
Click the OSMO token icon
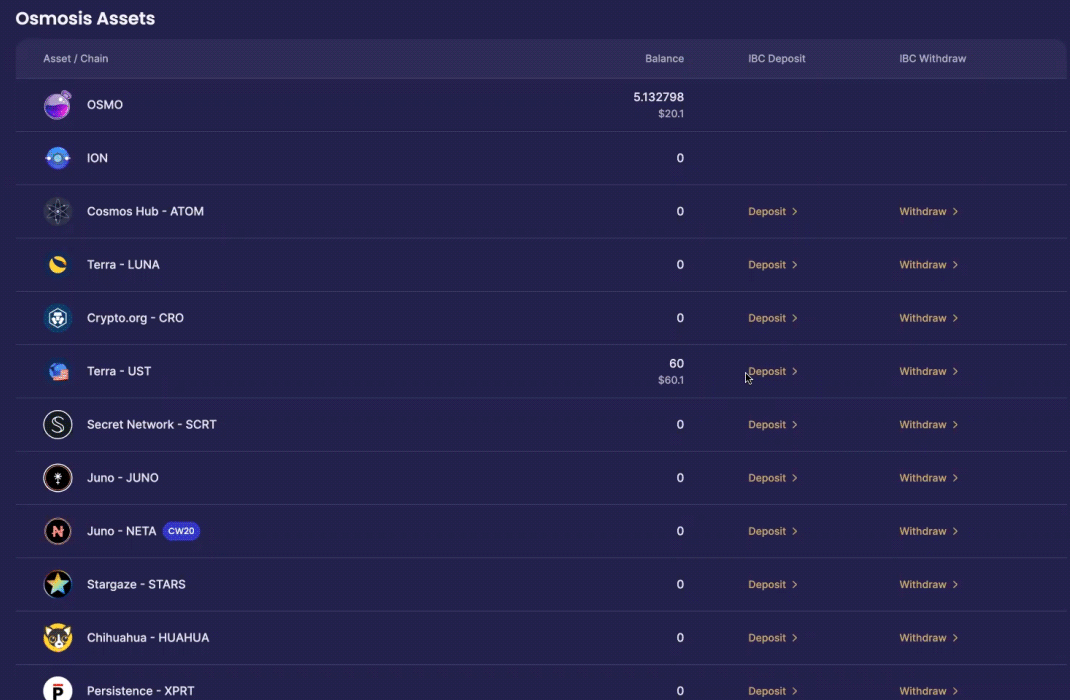pyautogui.click(x=57, y=105)
